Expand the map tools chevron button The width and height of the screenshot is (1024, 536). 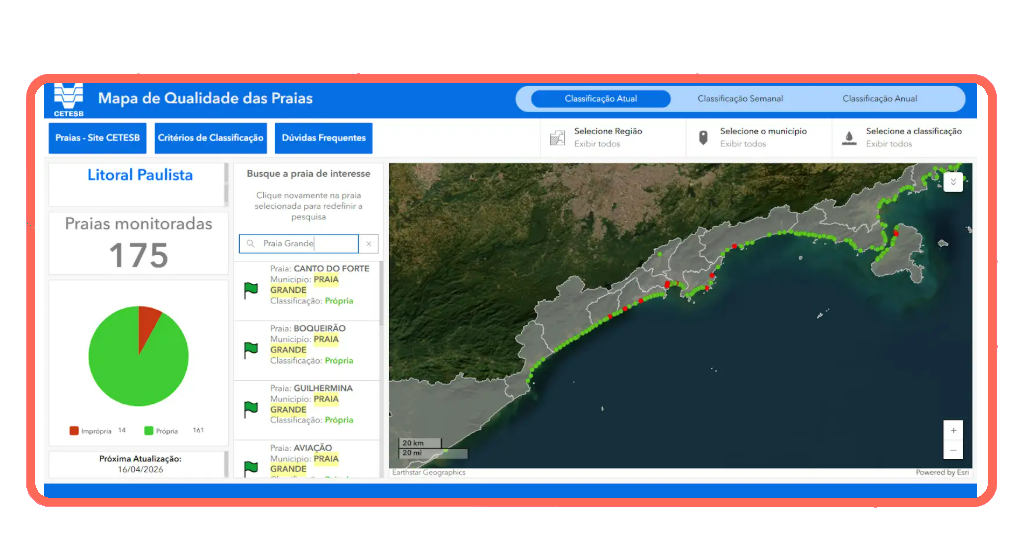(x=953, y=182)
